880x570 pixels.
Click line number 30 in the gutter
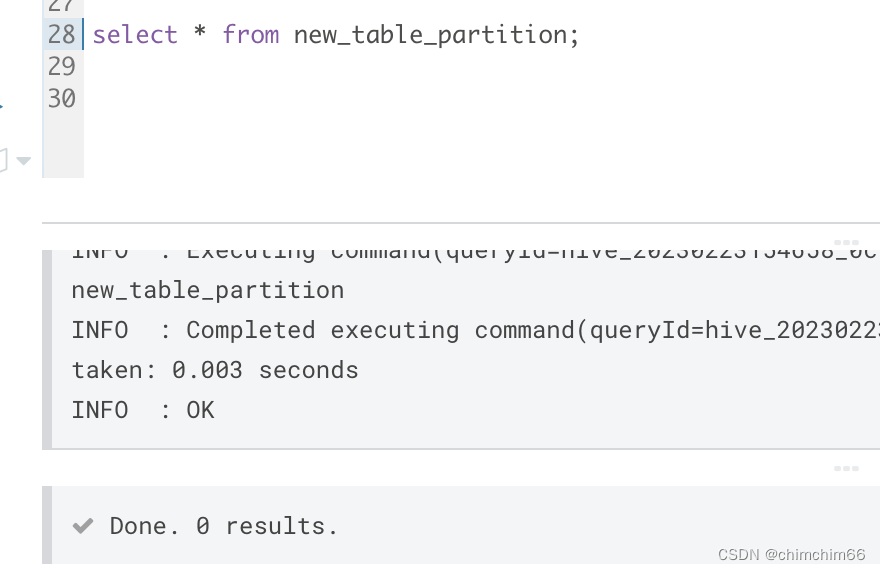pyautogui.click(x=61, y=98)
